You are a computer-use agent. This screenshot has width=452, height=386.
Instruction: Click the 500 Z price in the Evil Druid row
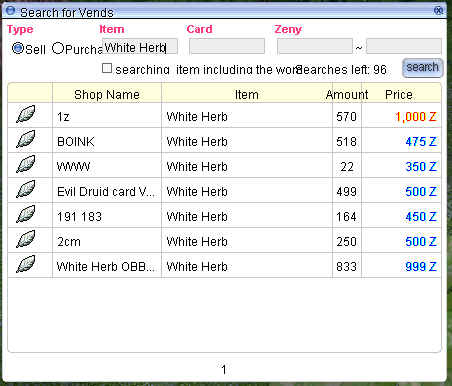pyautogui.click(x=421, y=192)
